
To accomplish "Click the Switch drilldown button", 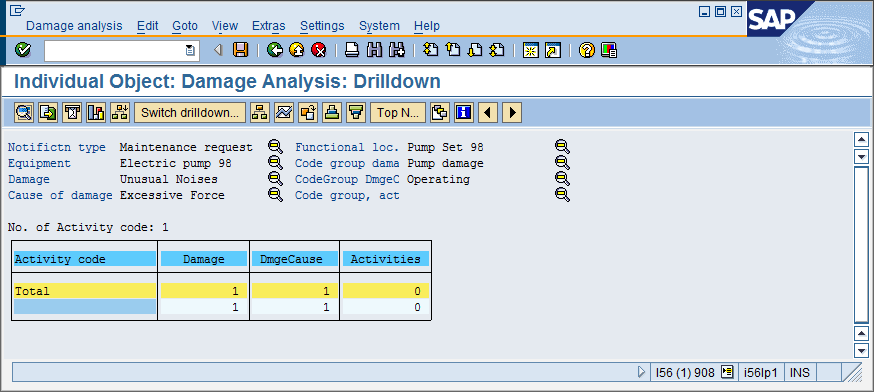I will pos(190,113).
